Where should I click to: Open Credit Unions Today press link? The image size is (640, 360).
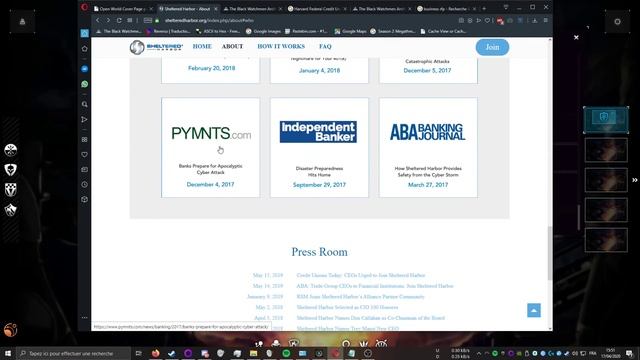tap(361, 276)
